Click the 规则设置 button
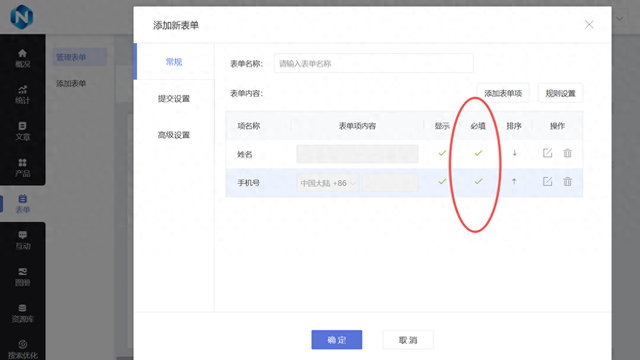This screenshot has width=640, height=360. click(560, 93)
